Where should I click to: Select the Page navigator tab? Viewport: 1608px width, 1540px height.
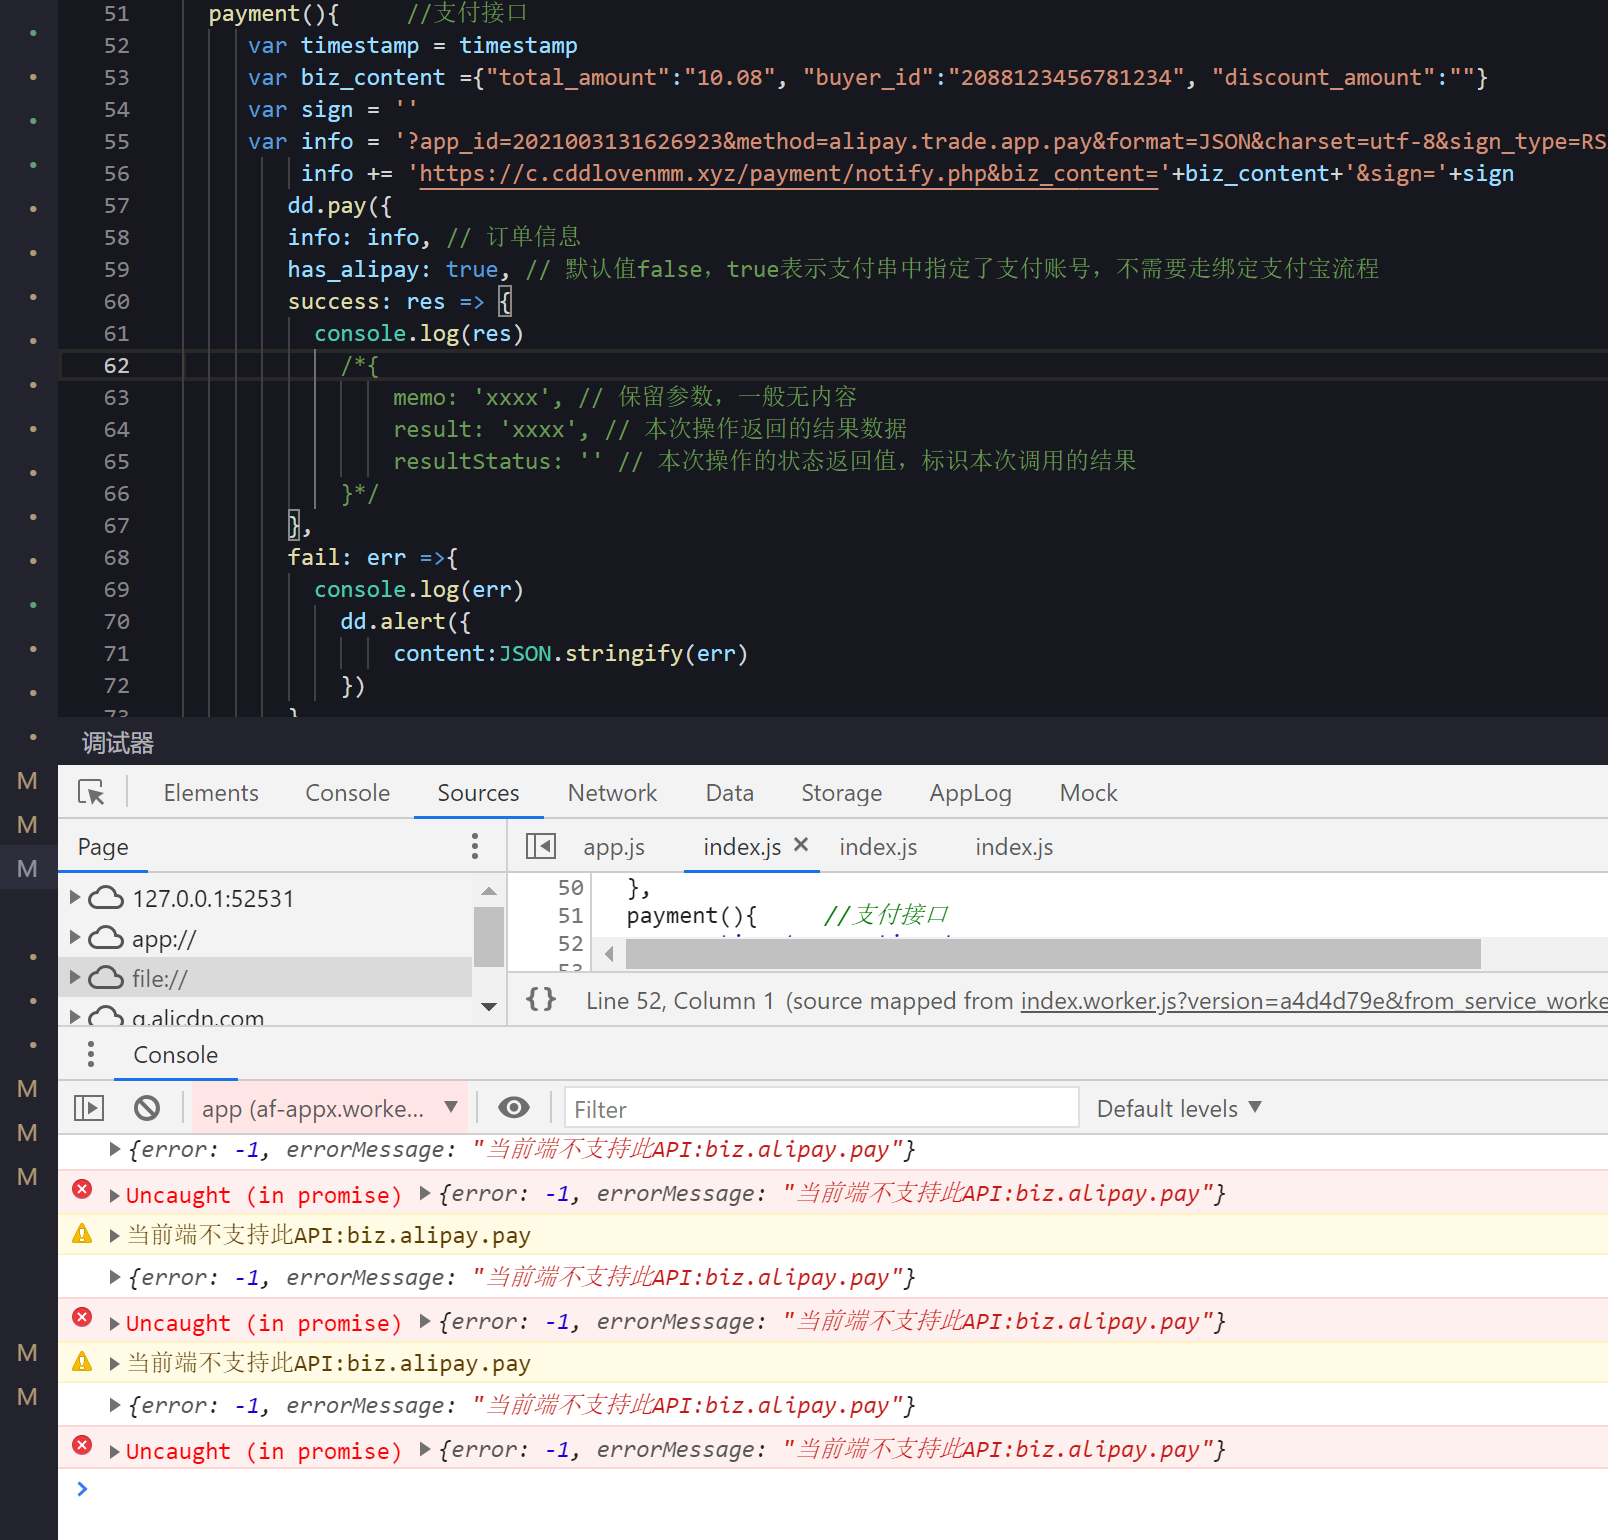click(103, 847)
